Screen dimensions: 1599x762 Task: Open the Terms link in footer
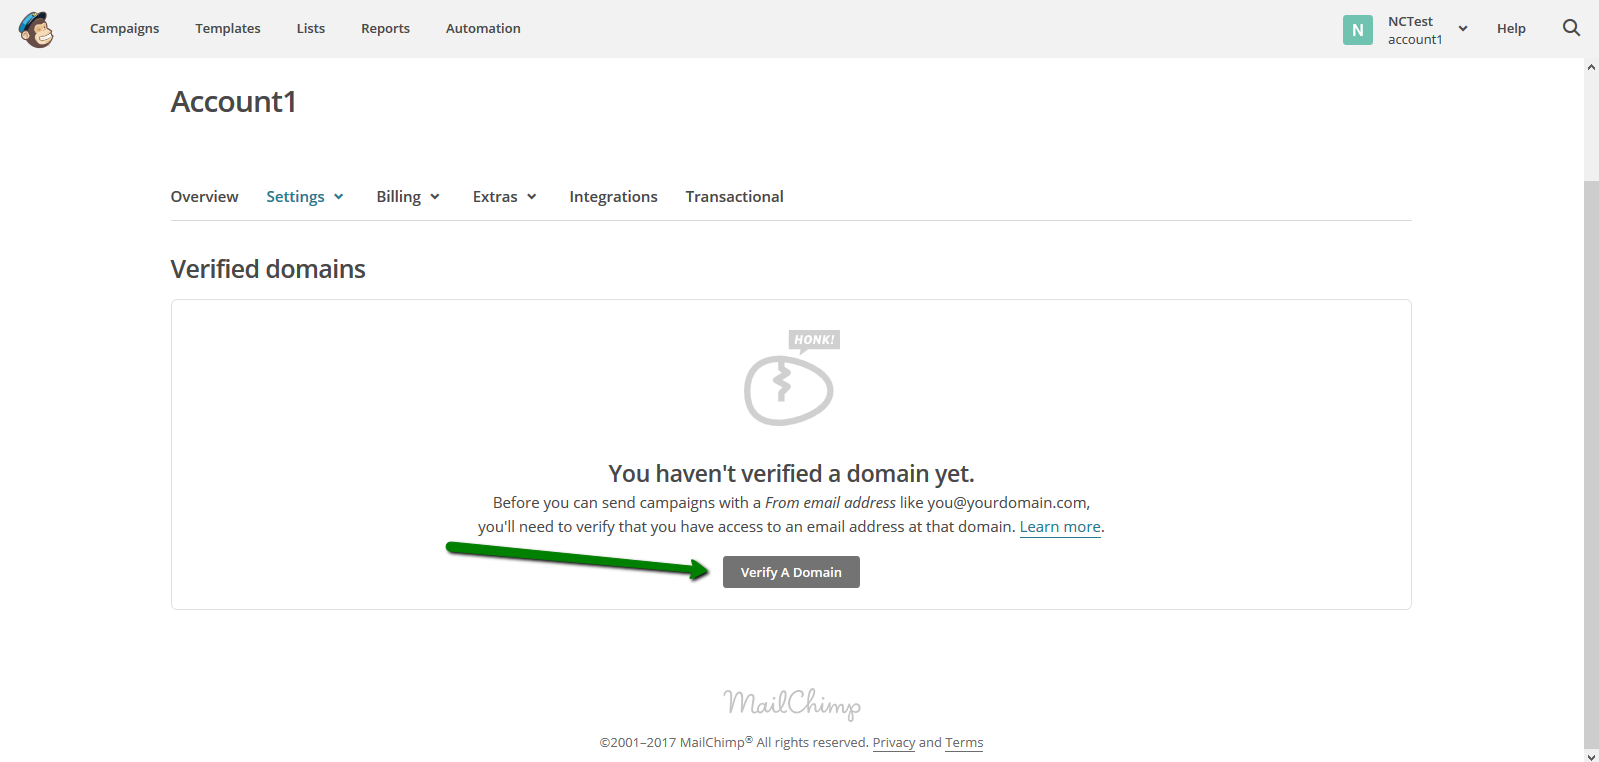coord(964,743)
